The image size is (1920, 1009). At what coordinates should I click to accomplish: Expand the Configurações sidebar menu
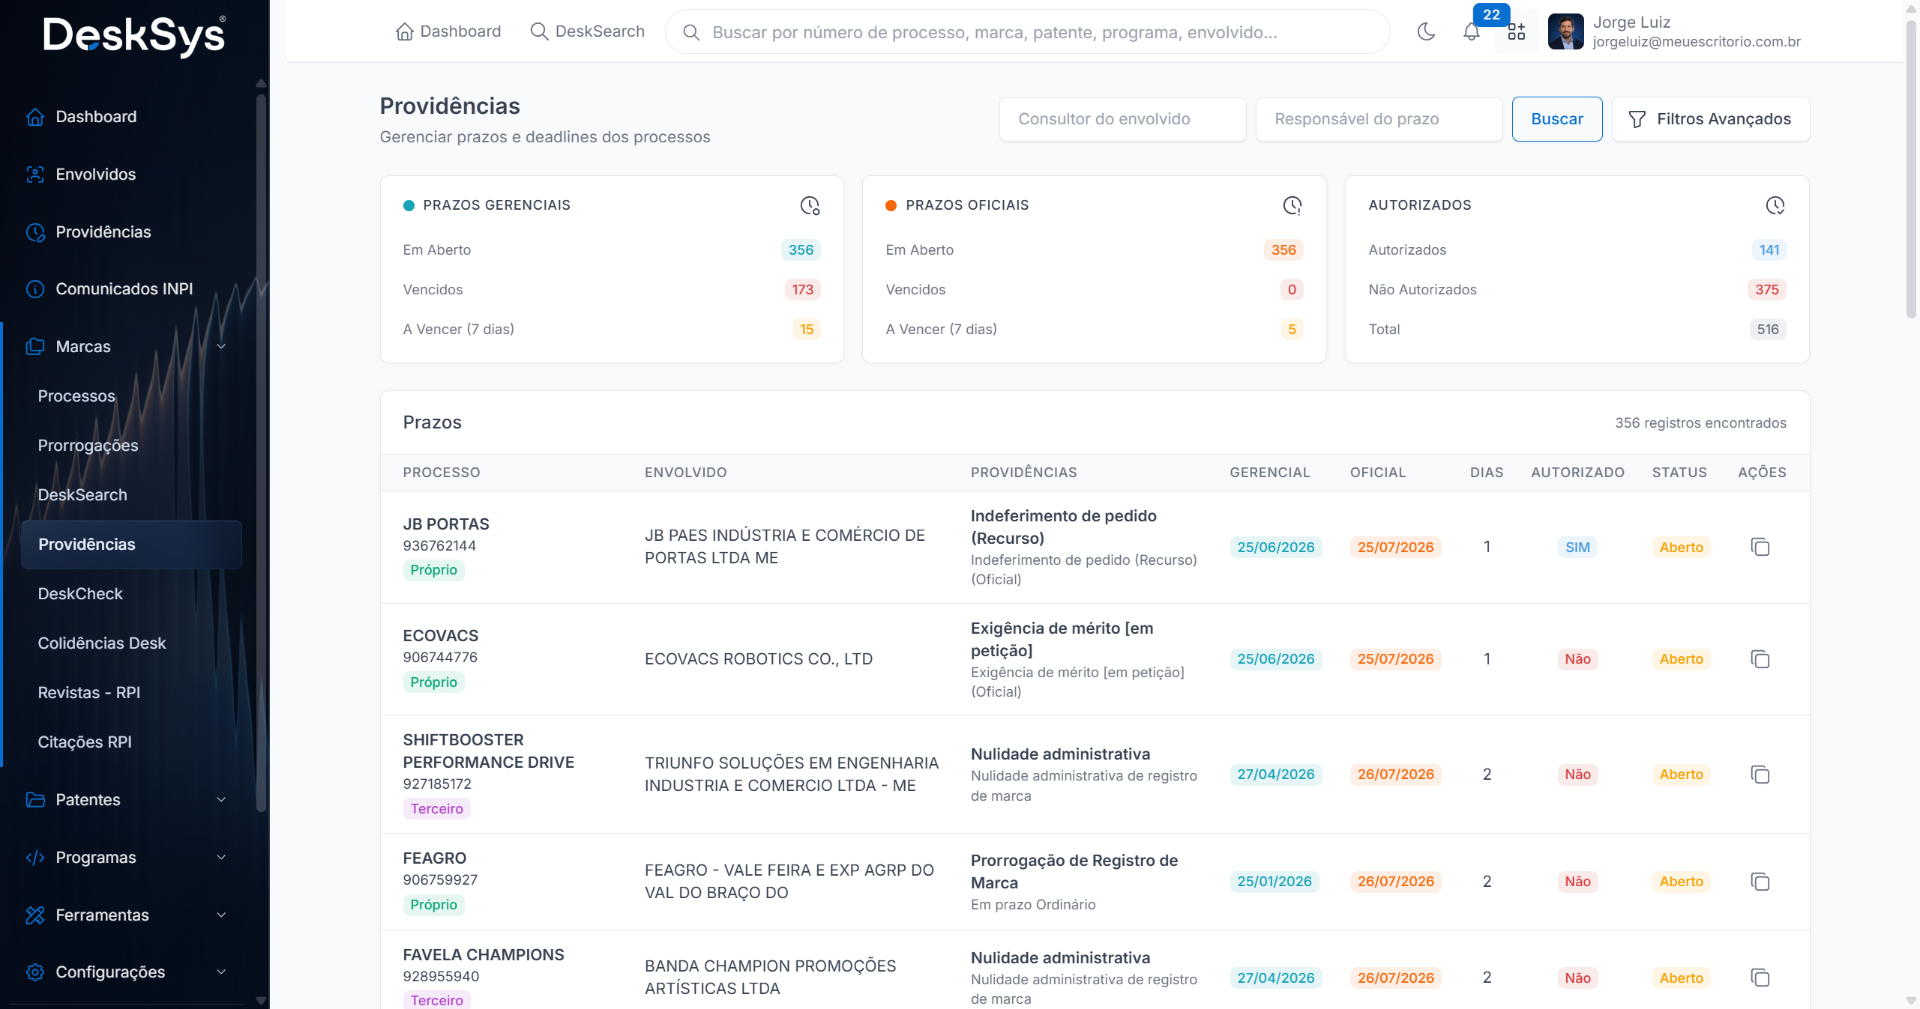128,972
